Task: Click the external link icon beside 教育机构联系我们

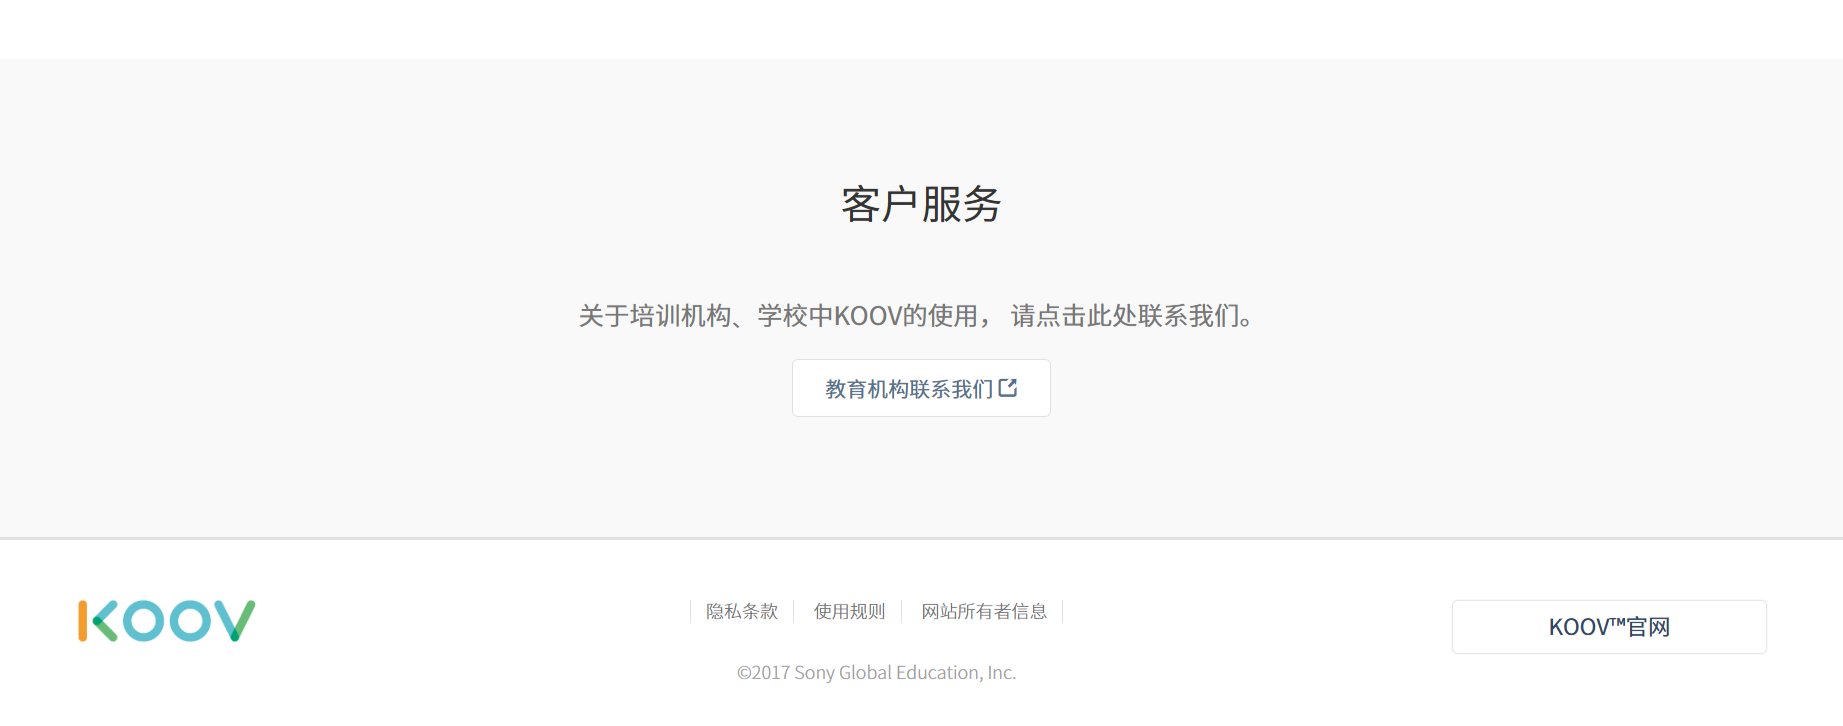Action: 1008,388
